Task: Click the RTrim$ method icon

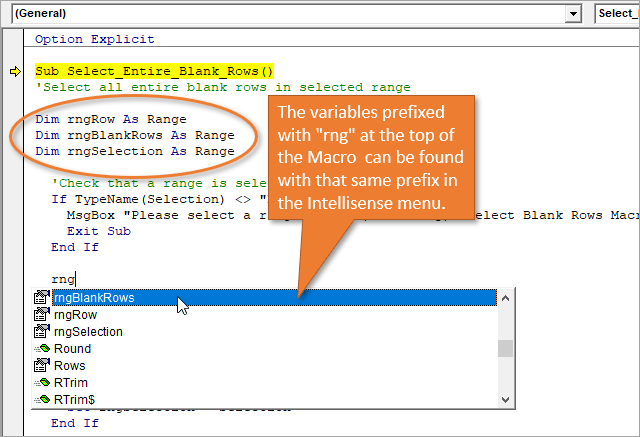Action: (x=42, y=400)
